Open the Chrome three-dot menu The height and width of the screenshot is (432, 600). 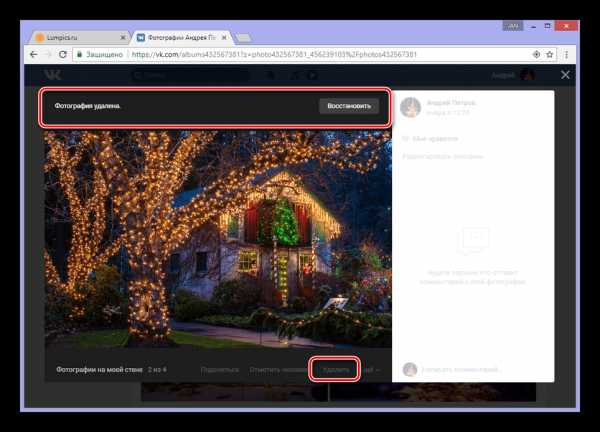tap(567, 54)
